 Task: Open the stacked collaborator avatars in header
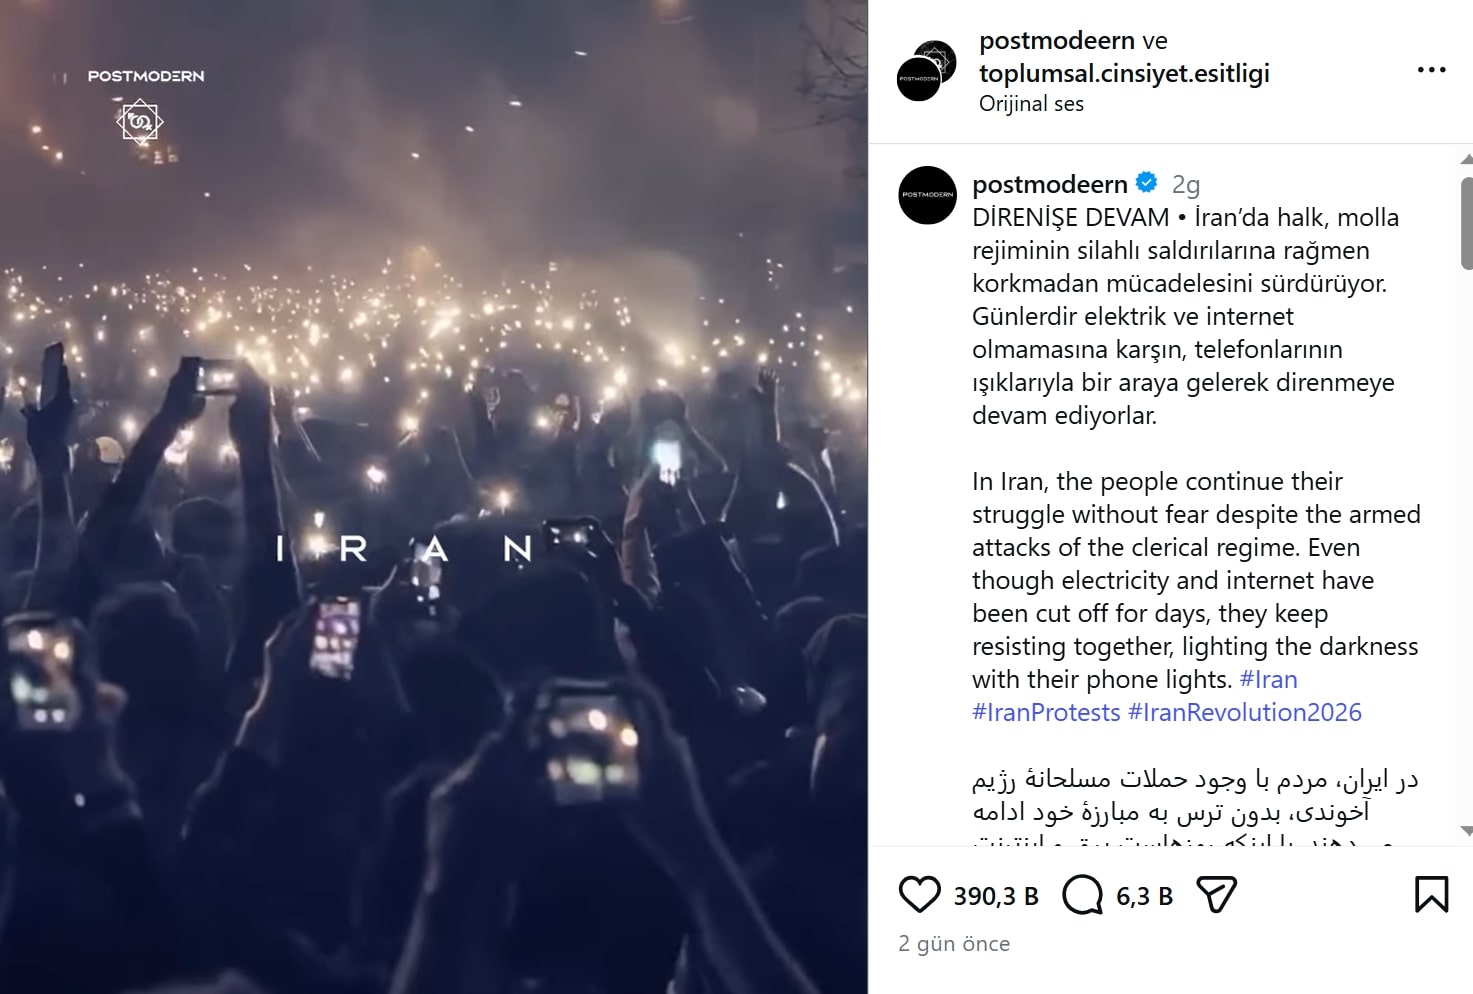(926, 71)
